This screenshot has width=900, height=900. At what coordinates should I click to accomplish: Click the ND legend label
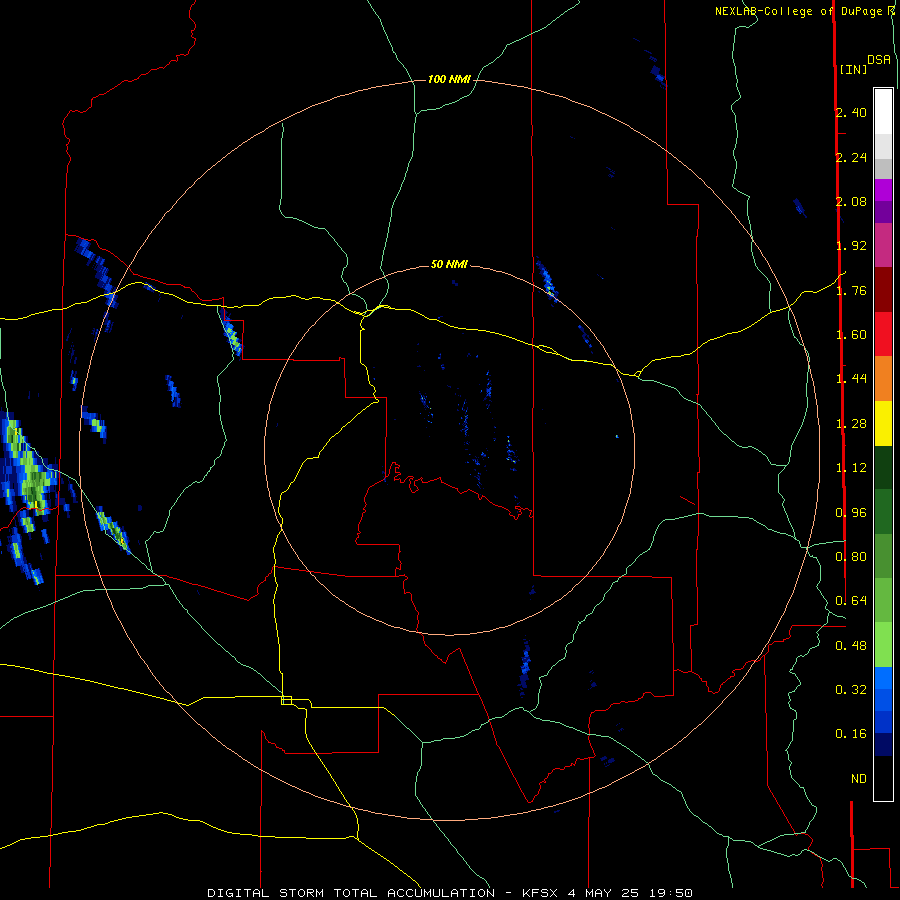(x=859, y=779)
